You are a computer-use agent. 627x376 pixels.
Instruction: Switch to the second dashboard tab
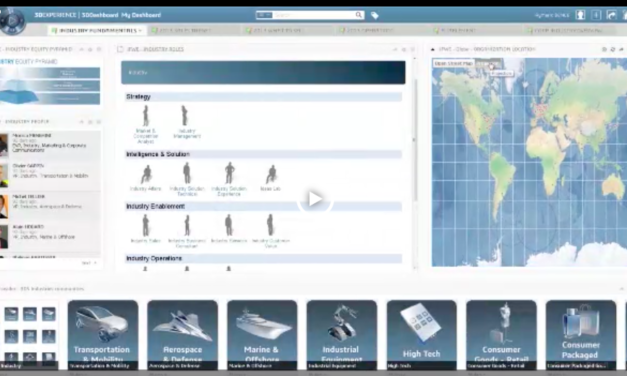tap(182, 30)
